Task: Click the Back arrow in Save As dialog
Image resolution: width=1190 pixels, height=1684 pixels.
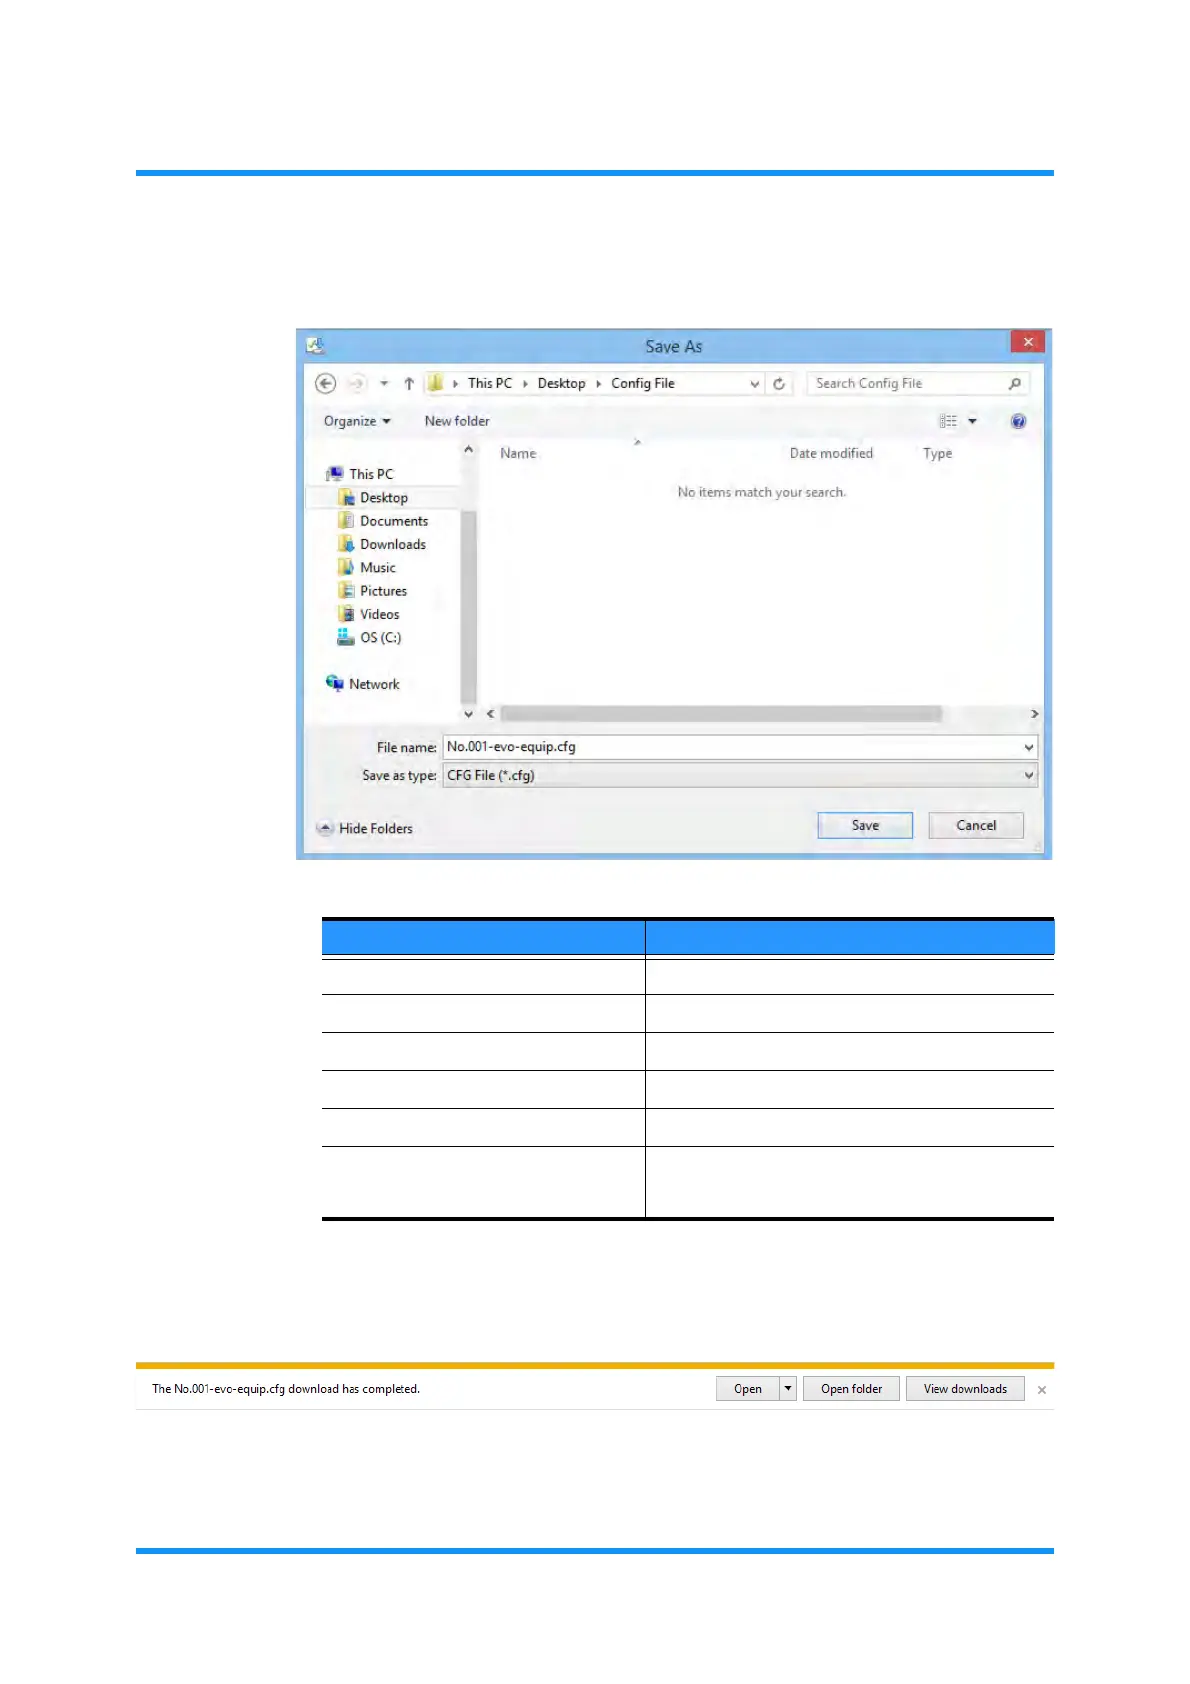Action: 325,383
